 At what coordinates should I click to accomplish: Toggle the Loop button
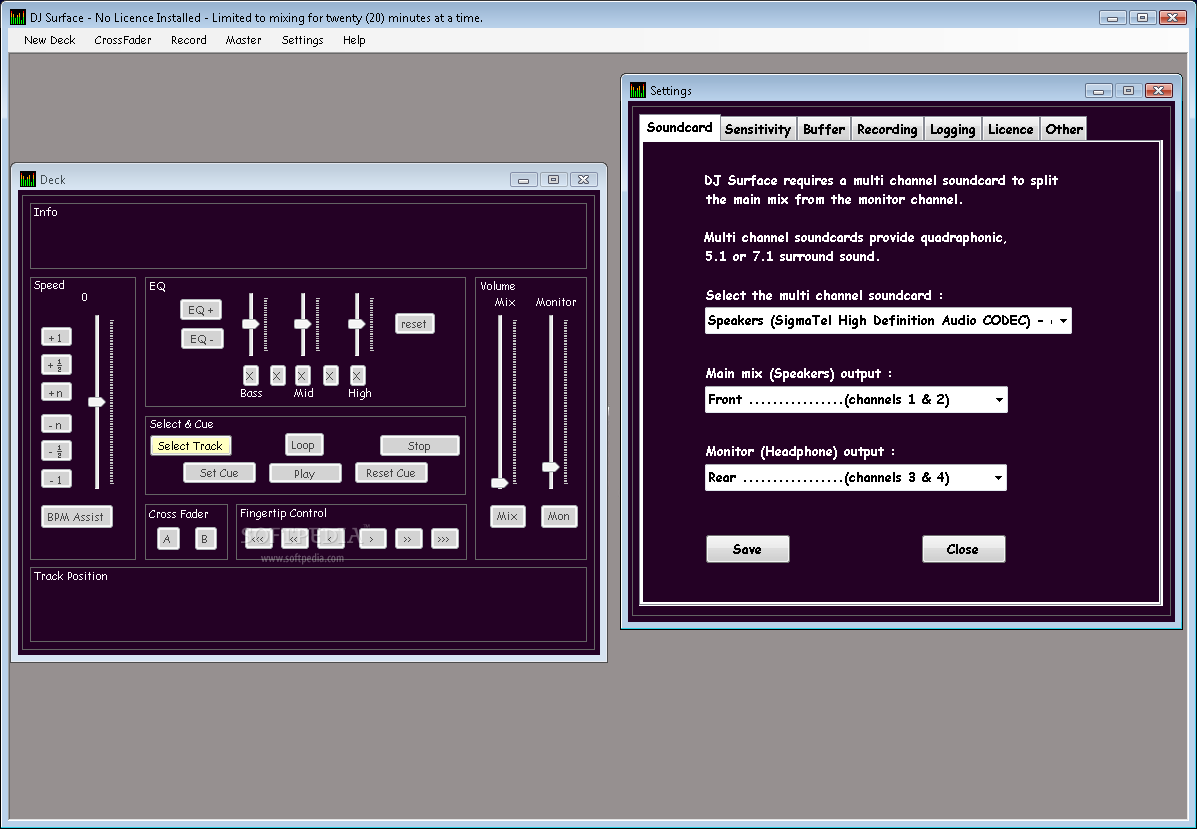click(303, 445)
